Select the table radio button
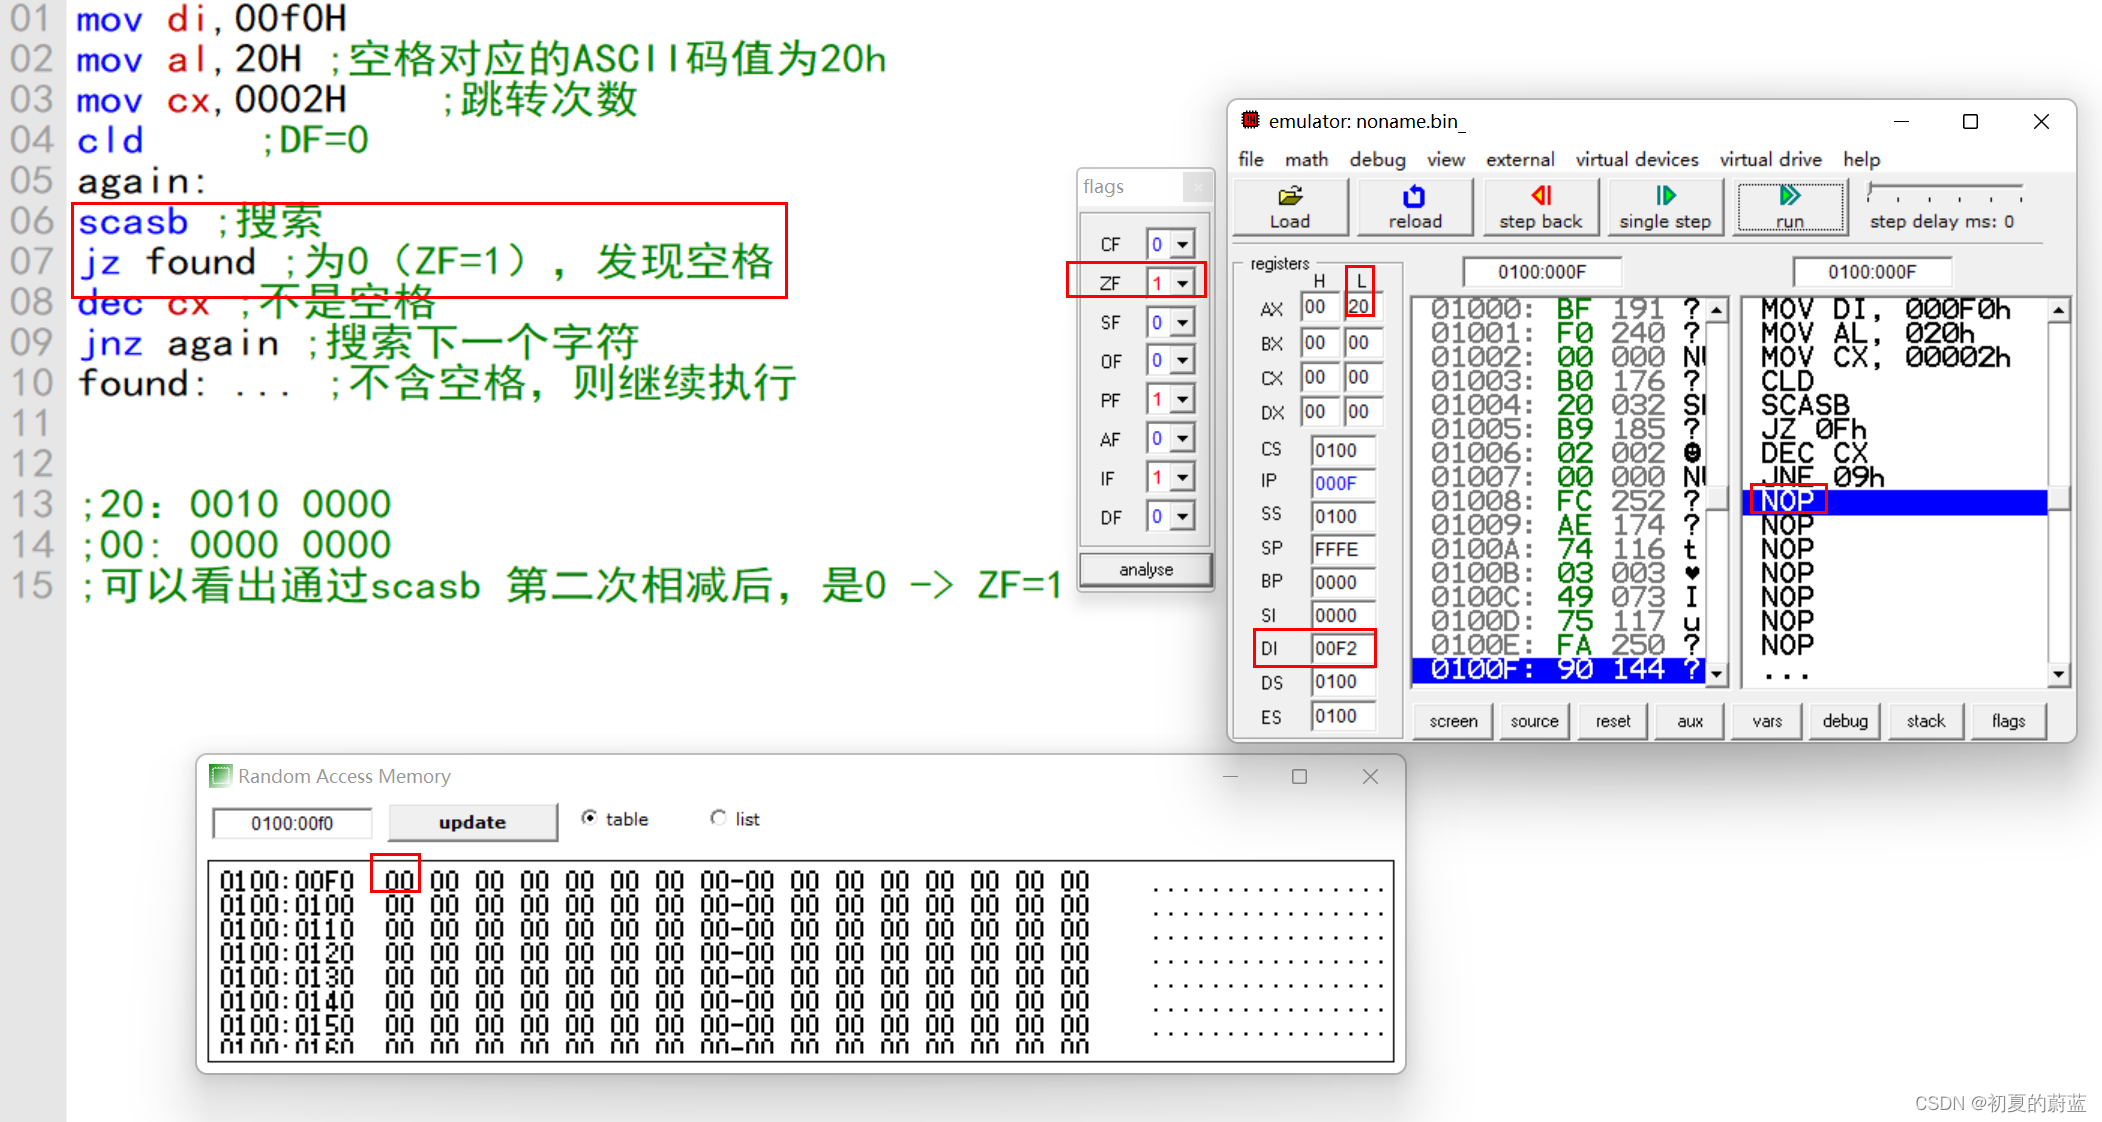The width and height of the screenshot is (2102, 1122). point(590,818)
